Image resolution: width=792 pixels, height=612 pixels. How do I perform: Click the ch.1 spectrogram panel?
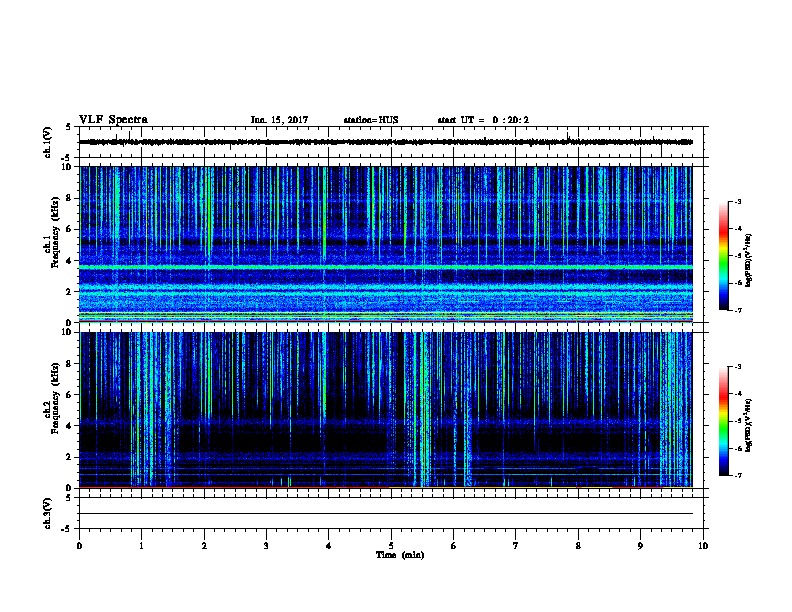386,244
